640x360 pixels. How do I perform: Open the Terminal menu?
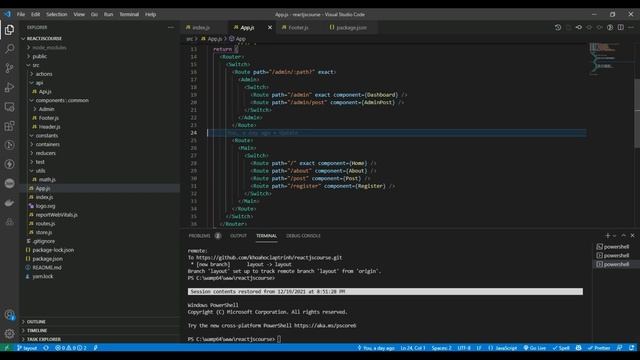pos(129,14)
